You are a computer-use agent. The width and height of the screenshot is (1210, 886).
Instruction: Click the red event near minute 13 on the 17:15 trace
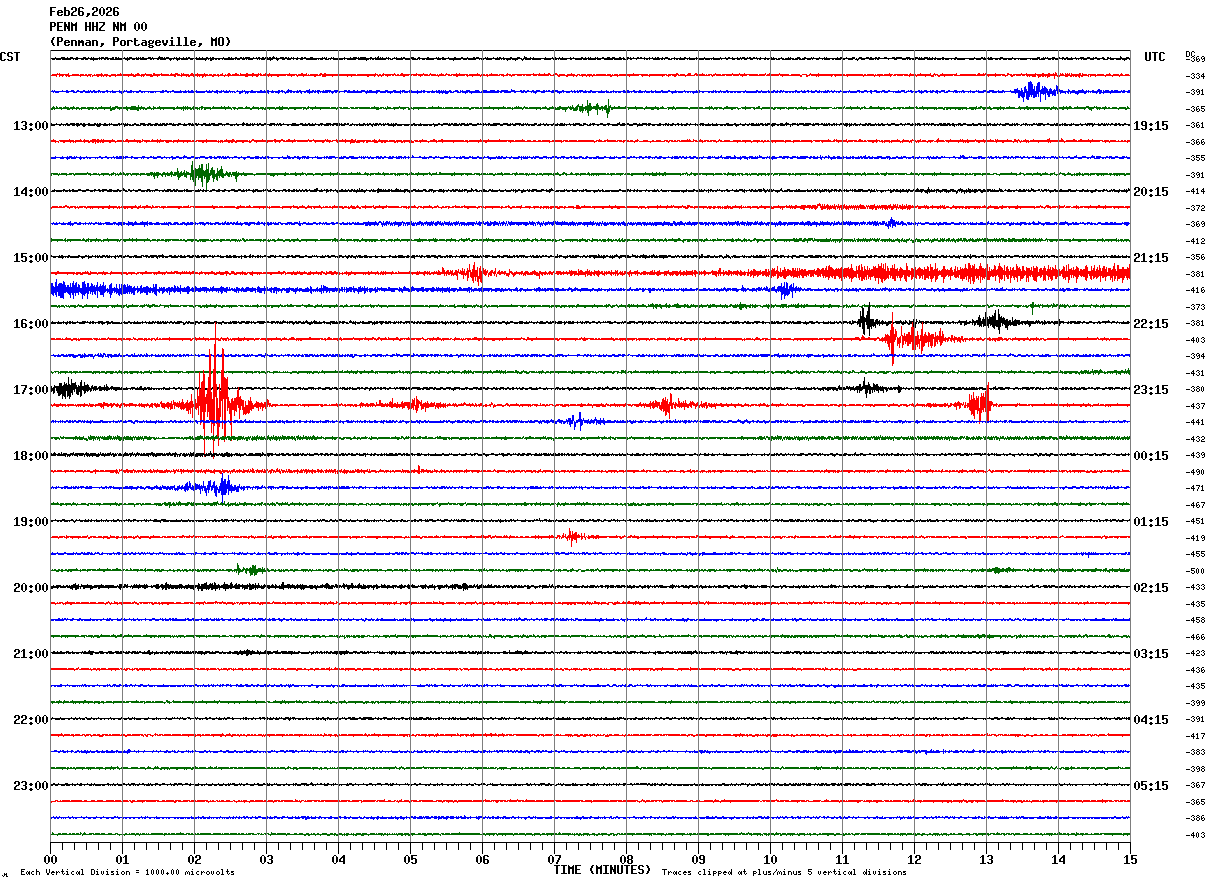[x=980, y=405]
